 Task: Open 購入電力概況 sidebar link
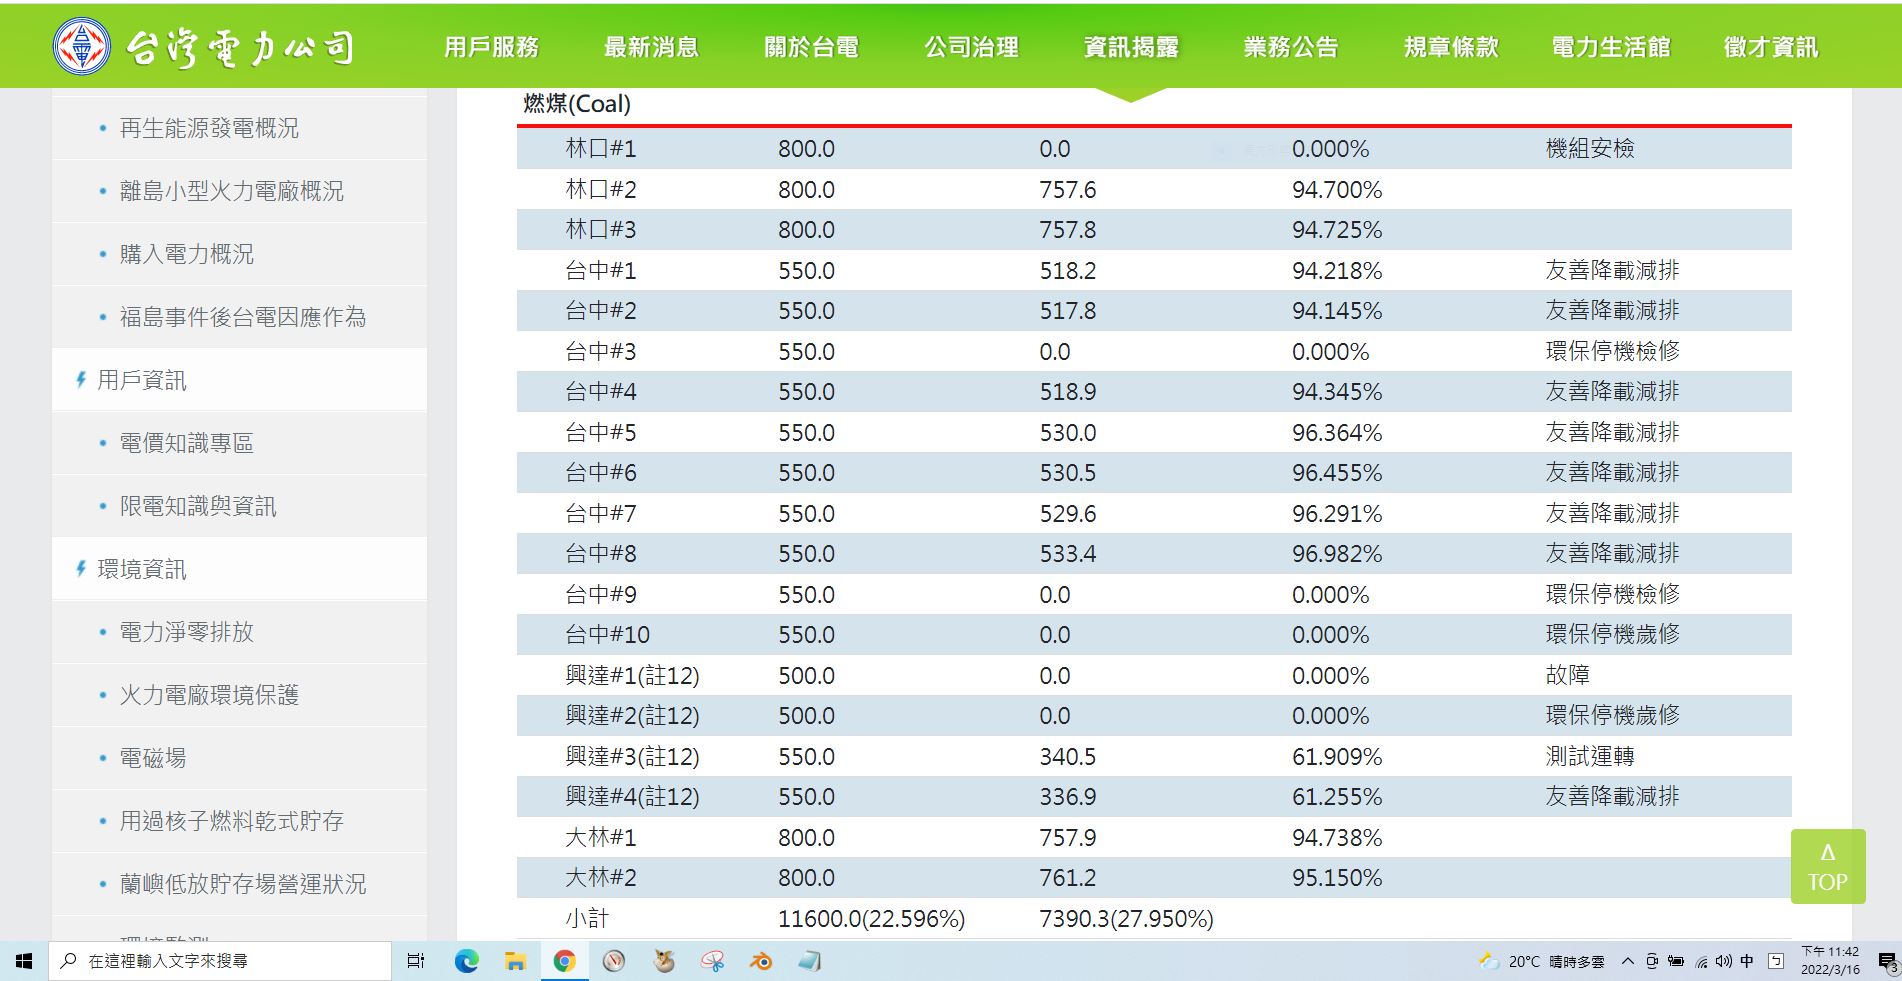click(x=186, y=254)
